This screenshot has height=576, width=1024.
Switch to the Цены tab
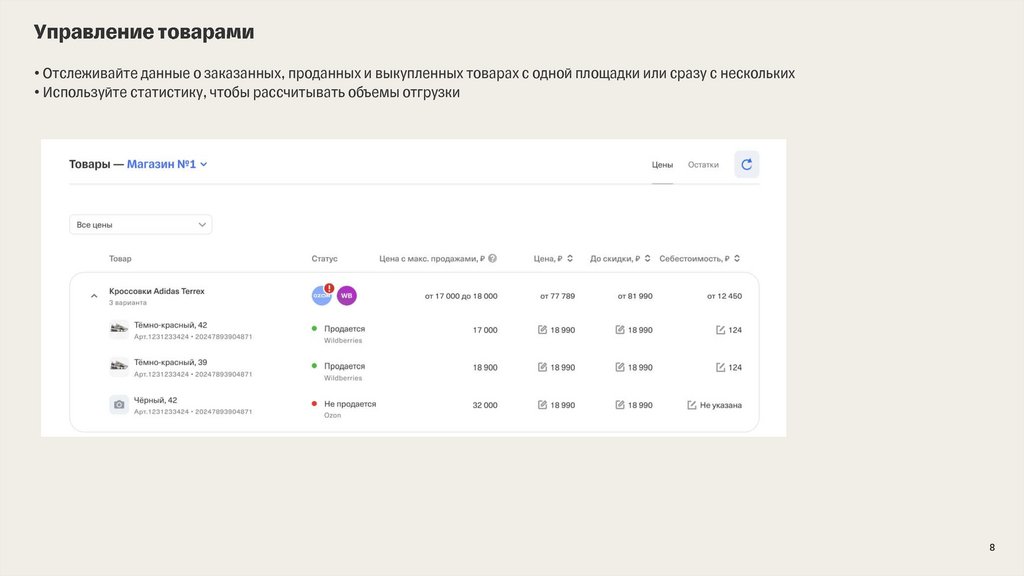click(662, 165)
